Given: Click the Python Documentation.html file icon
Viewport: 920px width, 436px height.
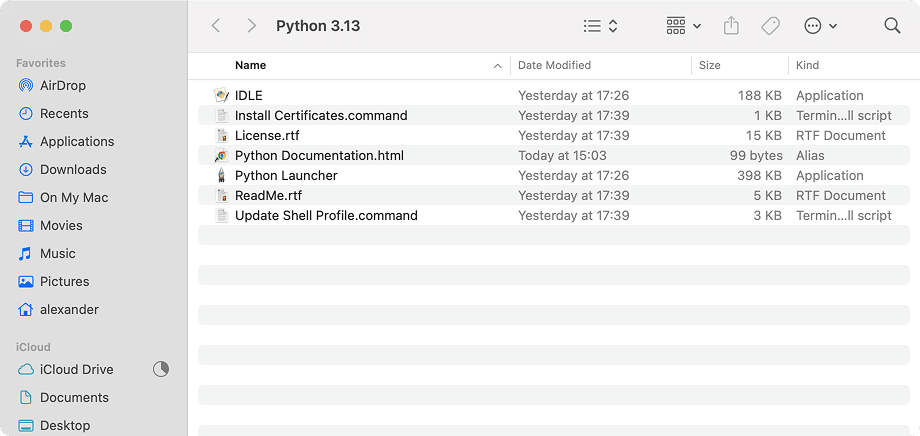Looking at the screenshot, I should point(222,156).
